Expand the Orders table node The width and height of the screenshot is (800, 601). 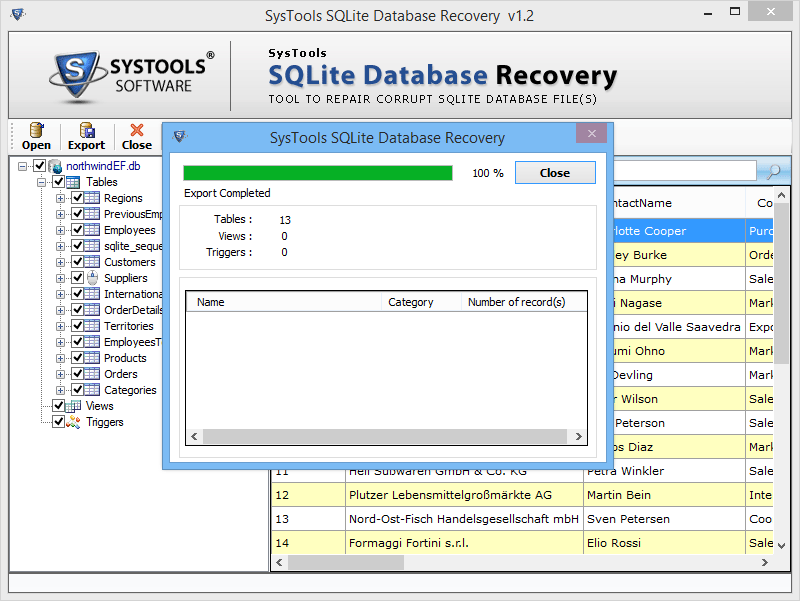pyautogui.click(x=60, y=374)
